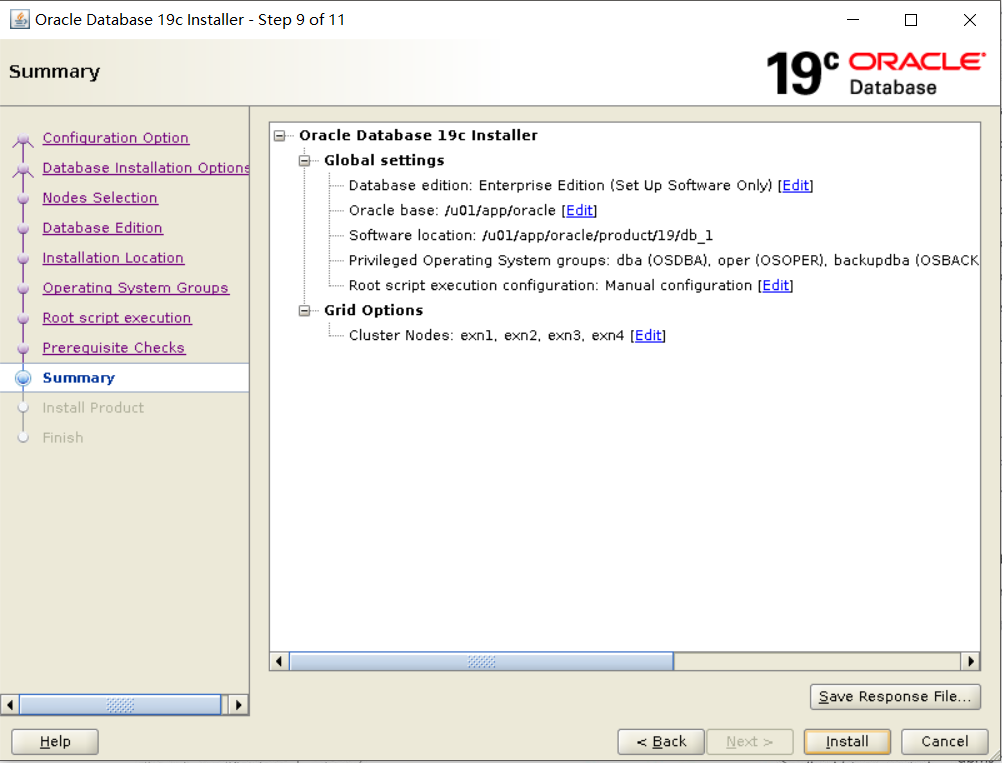The image size is (1002, 763).
Task: Go Back to the previous step
Action: (661, 742)
